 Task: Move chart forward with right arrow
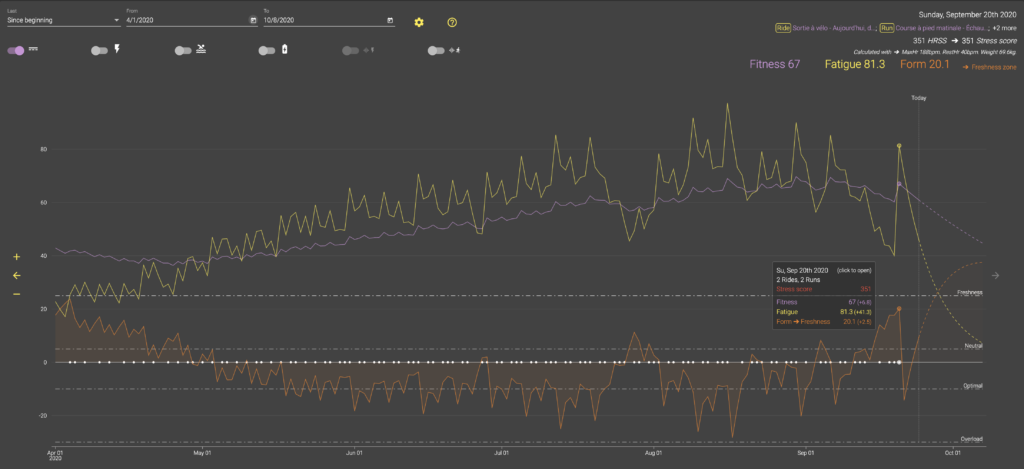[995, 276]
